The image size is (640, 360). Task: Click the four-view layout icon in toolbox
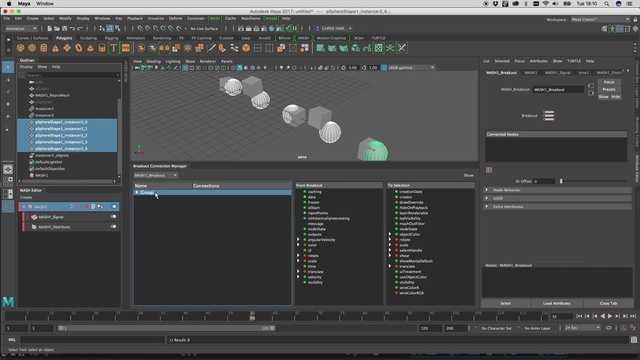[8, 182]
